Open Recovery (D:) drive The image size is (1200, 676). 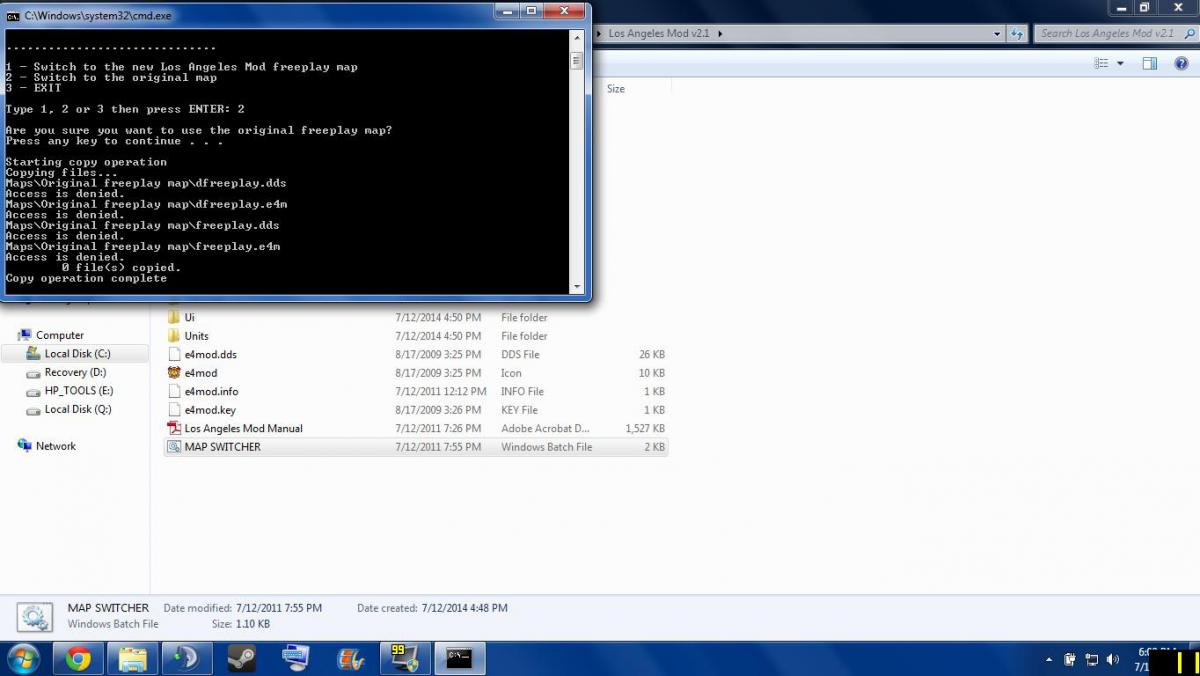pos(75,372)
